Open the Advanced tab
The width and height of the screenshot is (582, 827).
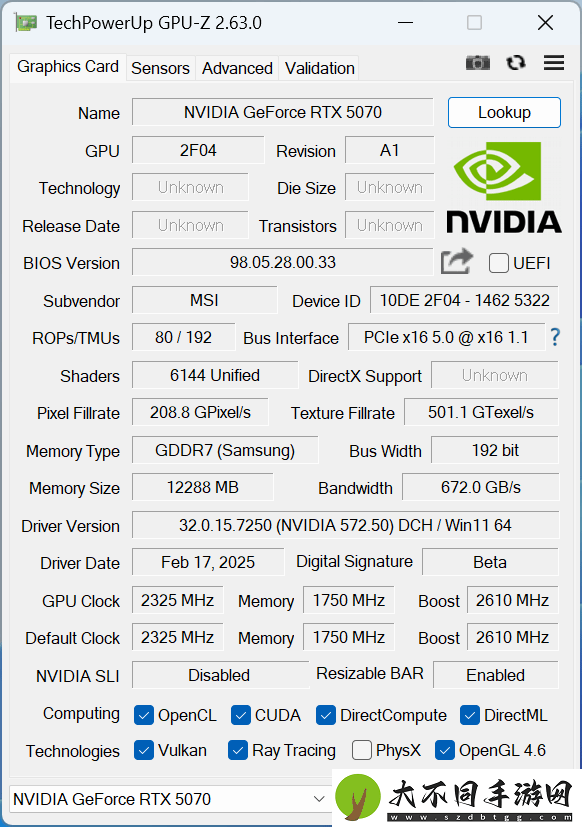click(x=237, y=68)
